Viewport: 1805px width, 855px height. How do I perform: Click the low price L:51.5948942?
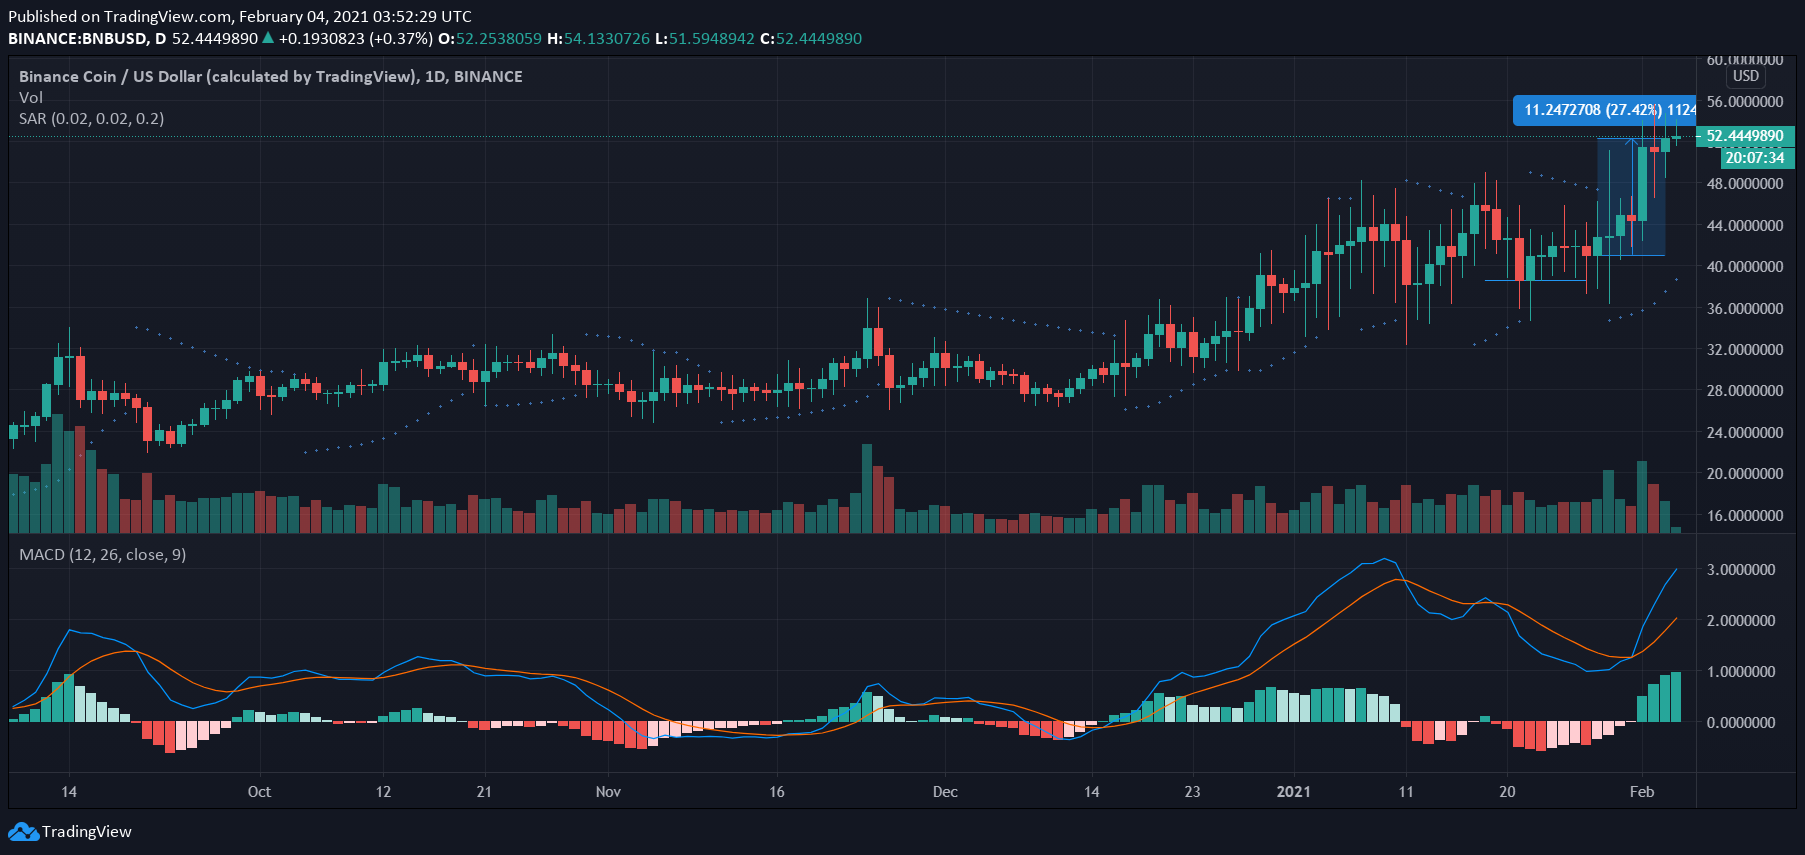705,39
